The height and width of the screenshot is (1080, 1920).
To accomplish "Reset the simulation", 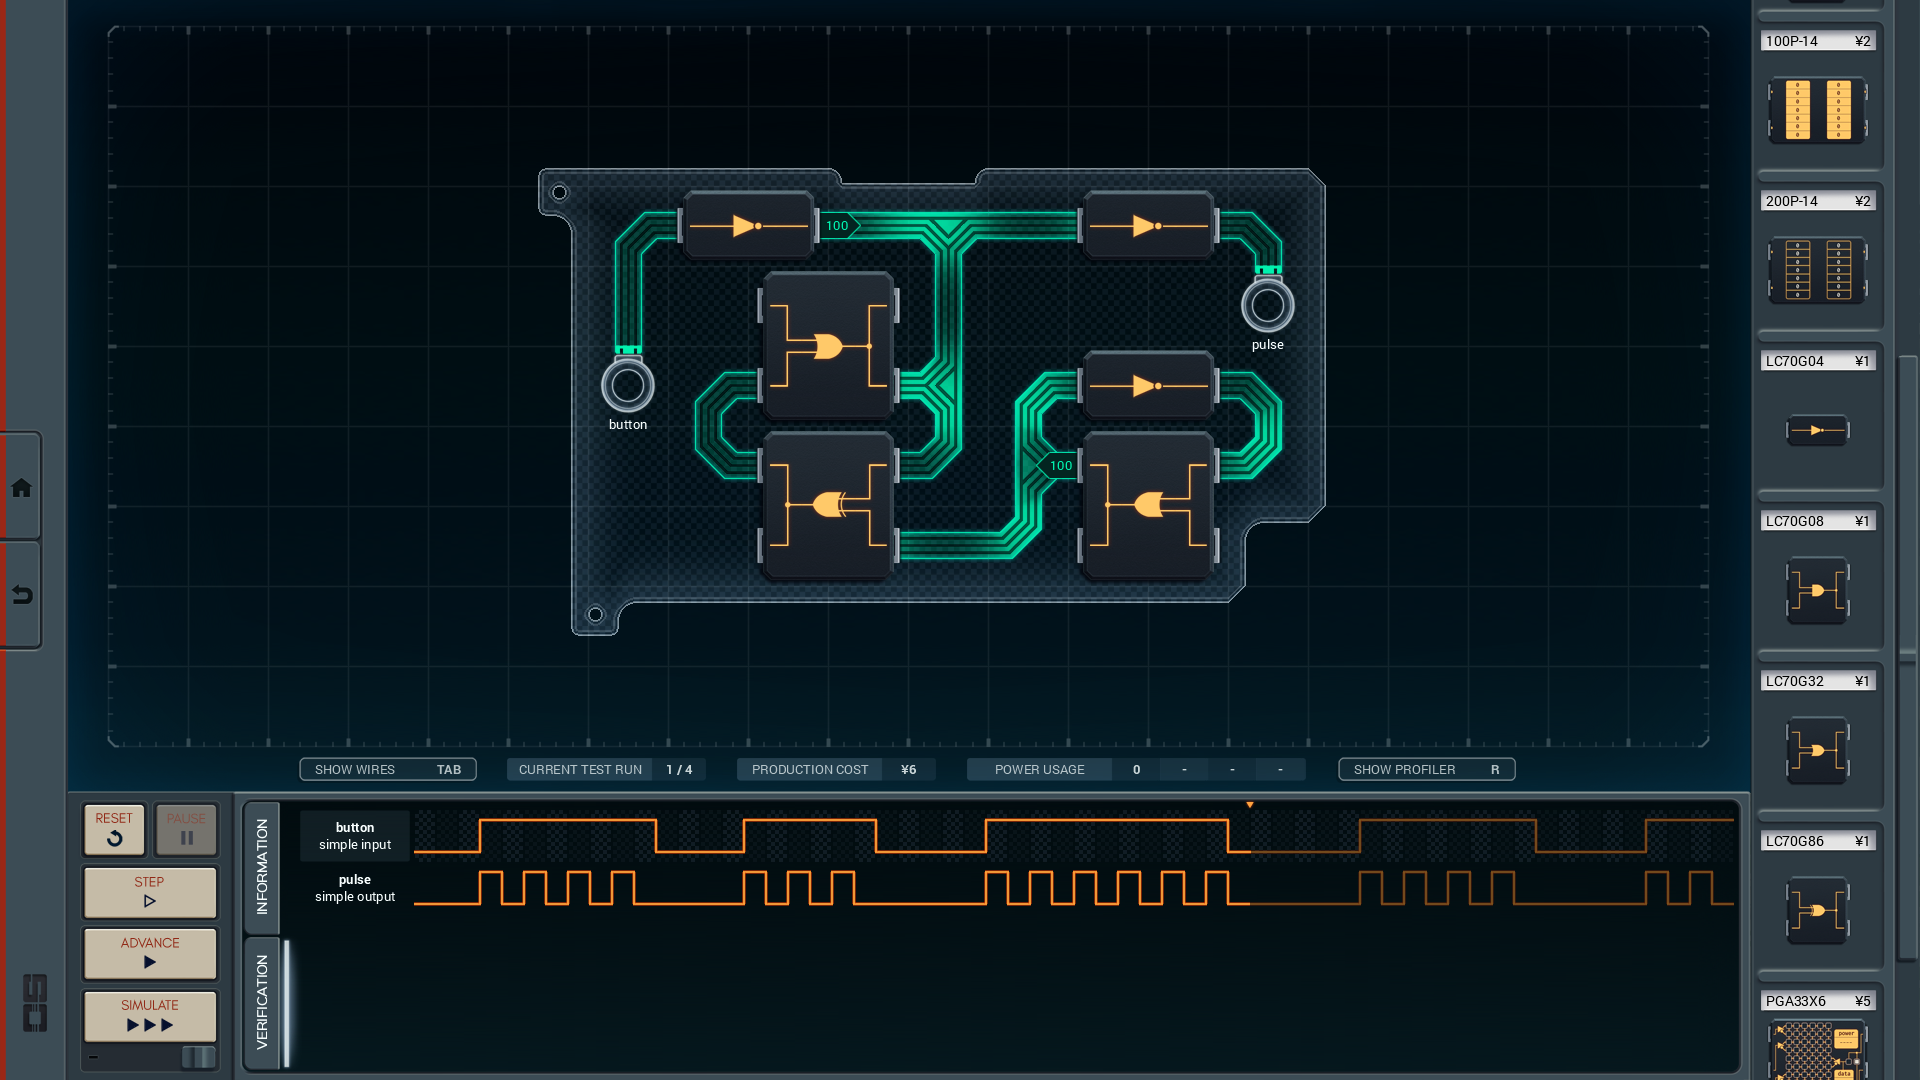I will point(114,830).
